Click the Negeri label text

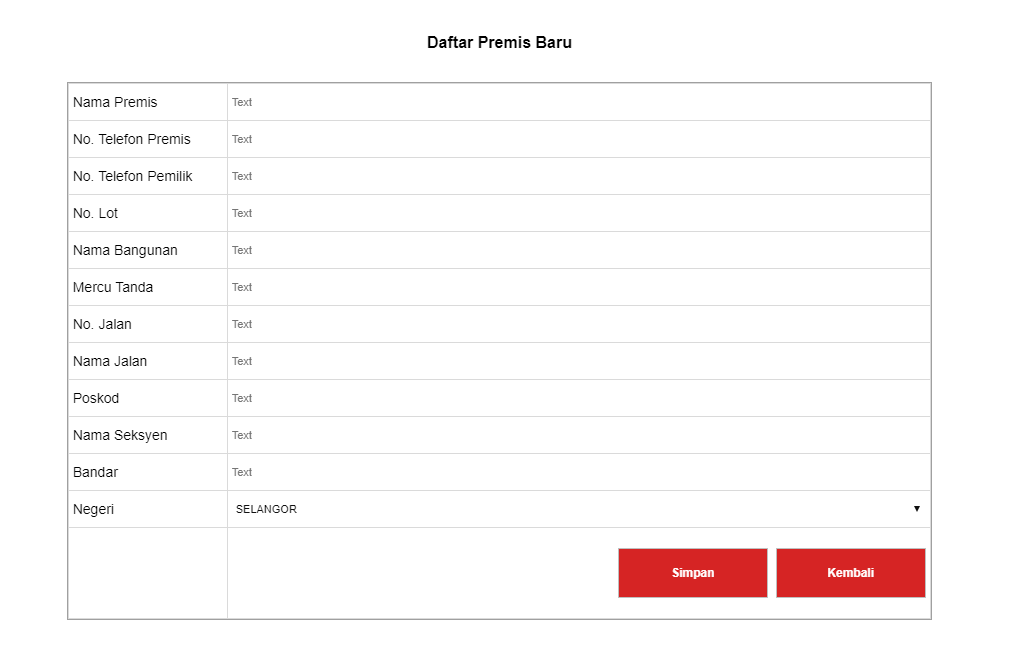coord(93,510)
